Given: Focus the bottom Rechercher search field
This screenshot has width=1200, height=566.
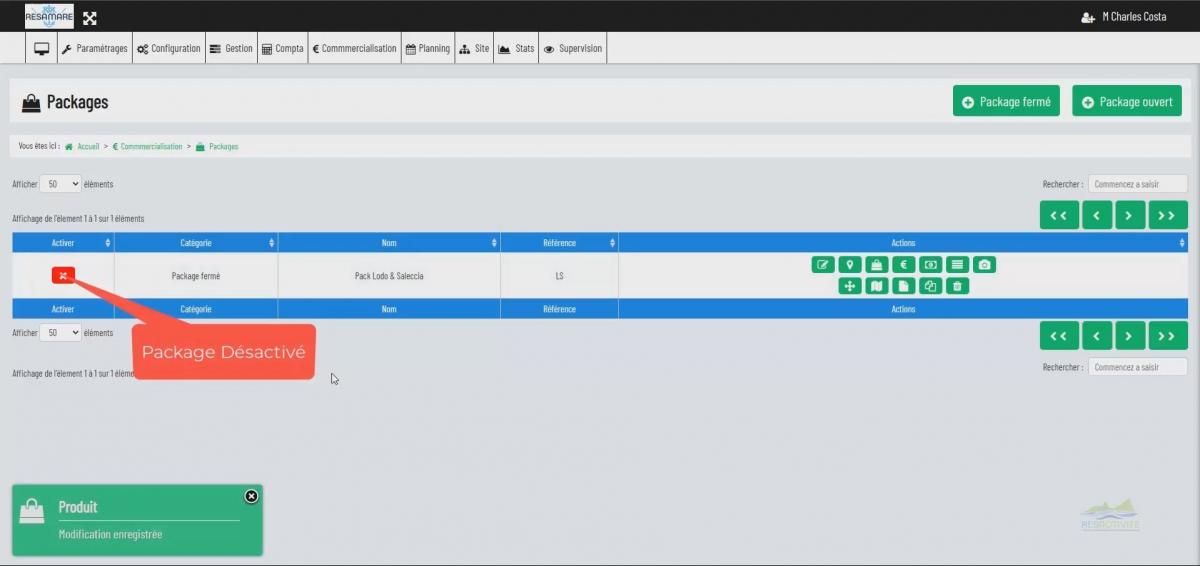Looking at the screenshot, I should point(1138,367).
